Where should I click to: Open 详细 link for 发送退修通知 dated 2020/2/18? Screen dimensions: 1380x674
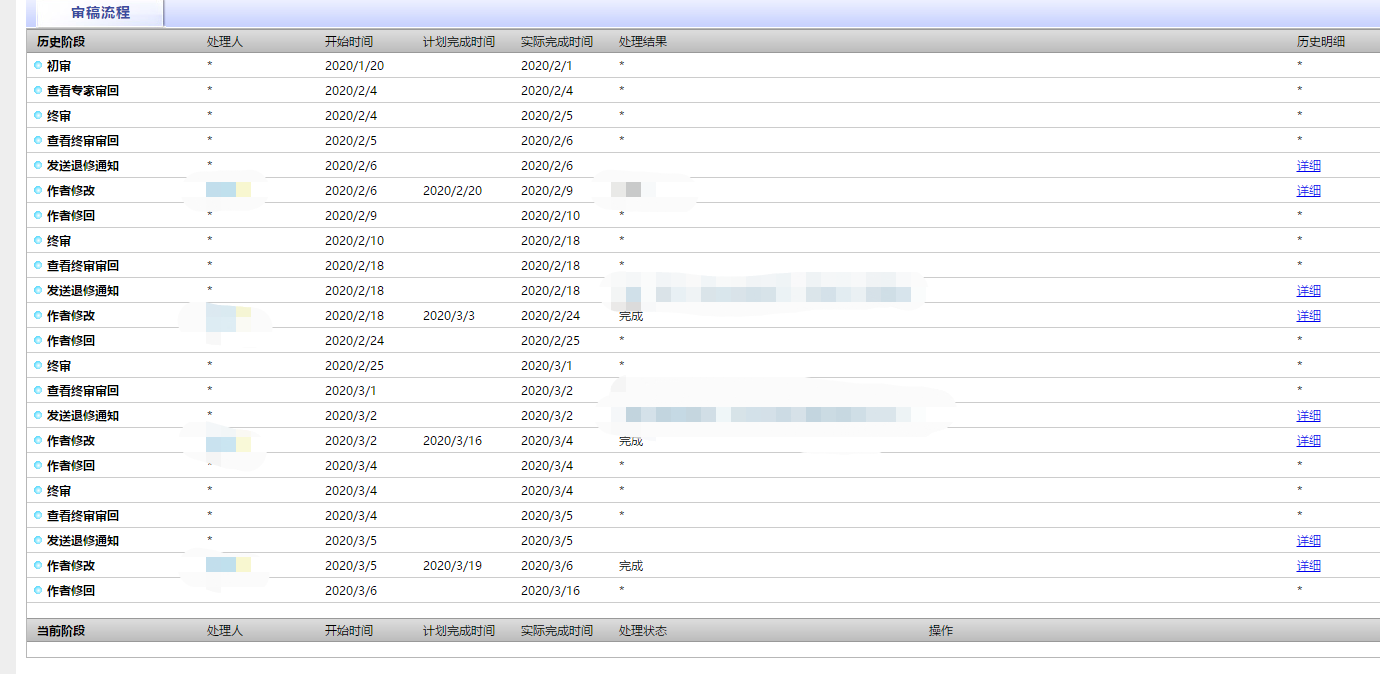tap(1308, 291)
